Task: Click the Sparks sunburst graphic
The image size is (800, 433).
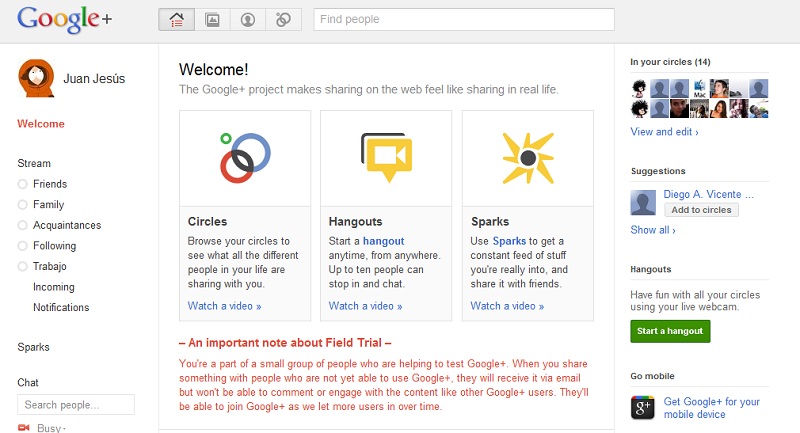Action: click(x=528, y=158)
